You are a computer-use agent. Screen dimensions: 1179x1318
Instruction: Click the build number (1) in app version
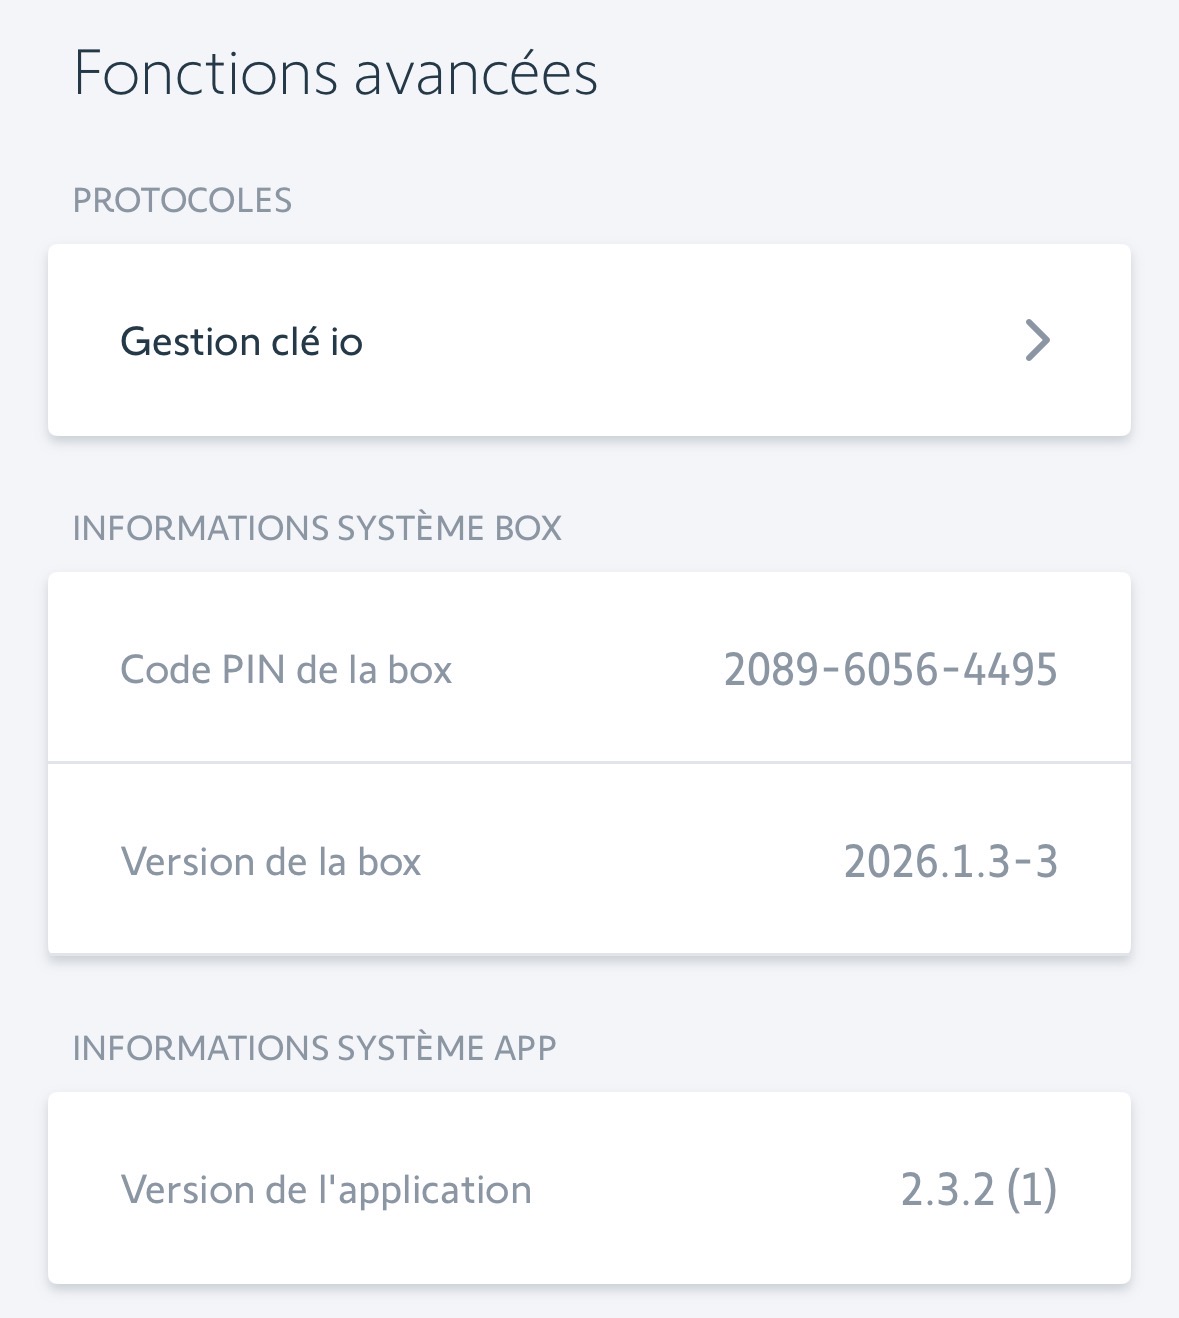(x=1032, y=1190)
